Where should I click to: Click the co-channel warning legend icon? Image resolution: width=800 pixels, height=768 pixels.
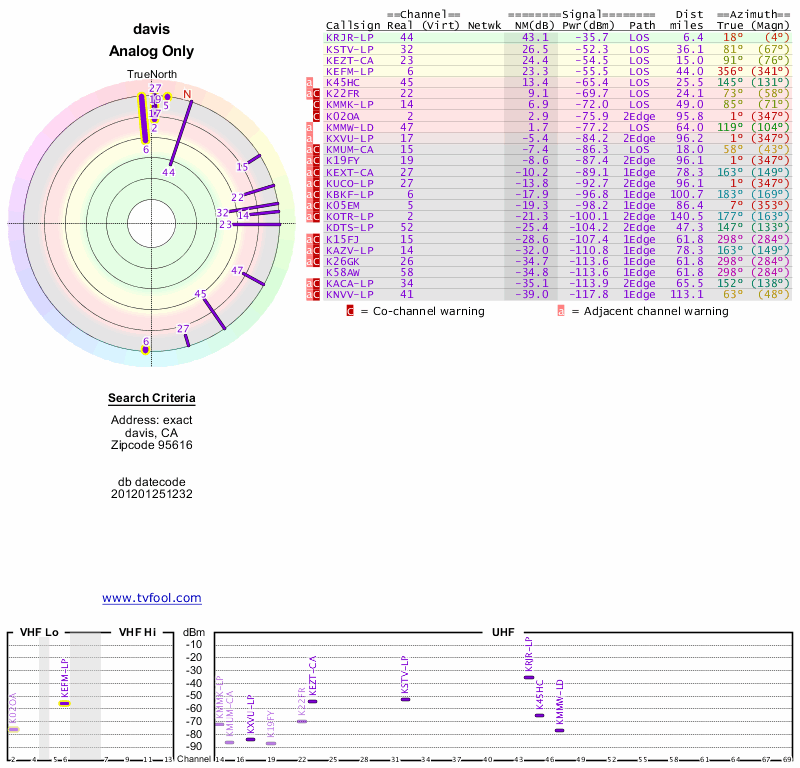(350, 311)
